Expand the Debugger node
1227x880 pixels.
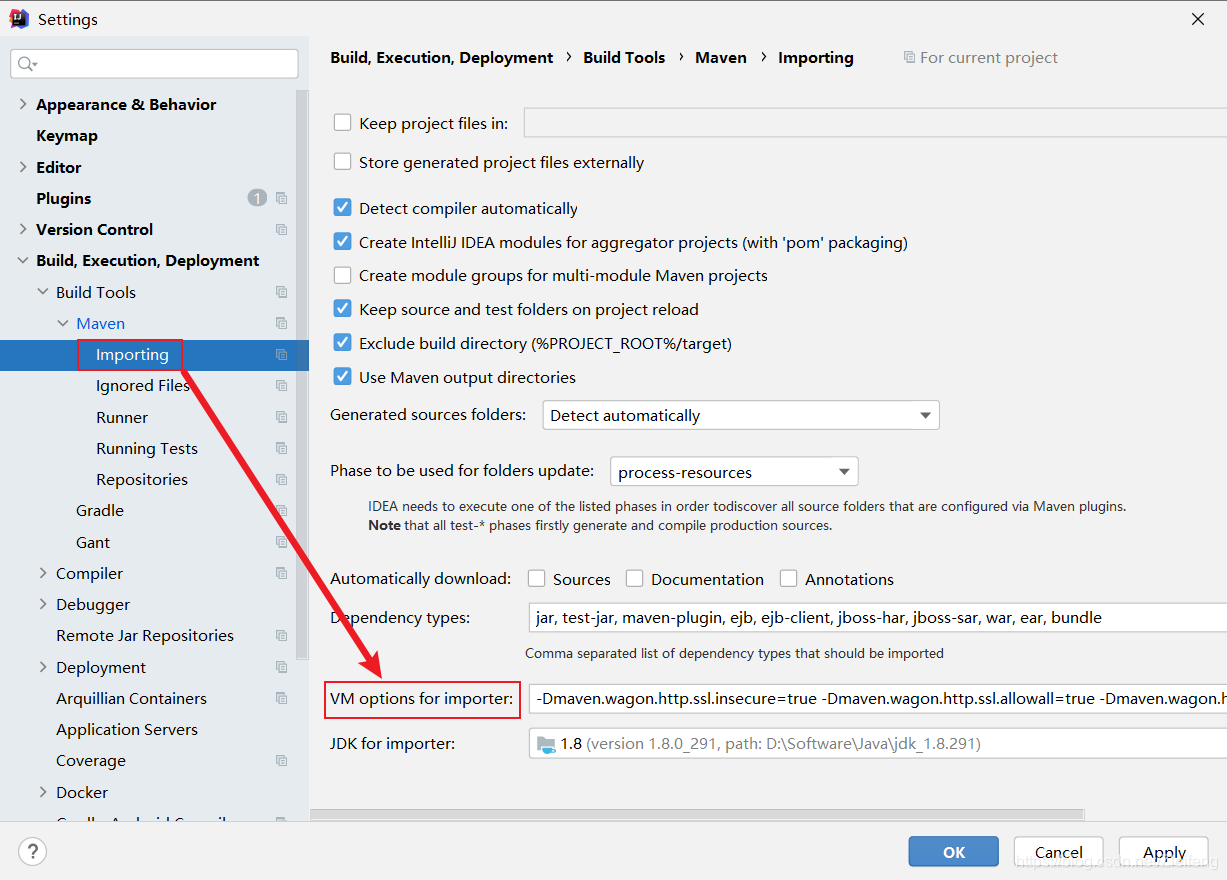[43, 604]
